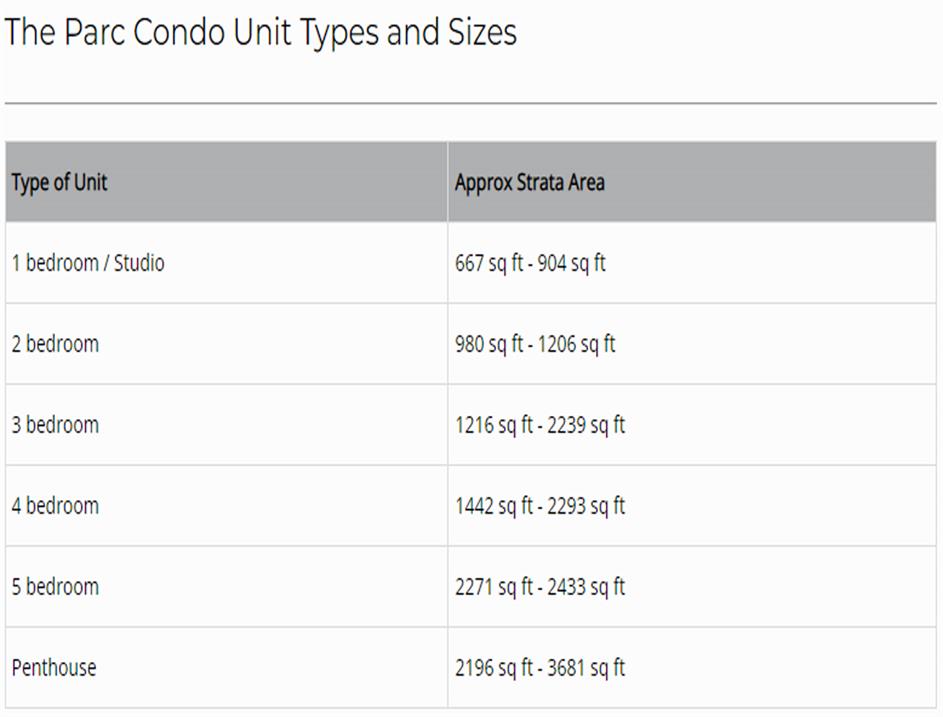This screenshot has height=717, width=943.
Task: Select the '2293 sq ft' area value
Action: pyautogui.click(x=586, y=506)
